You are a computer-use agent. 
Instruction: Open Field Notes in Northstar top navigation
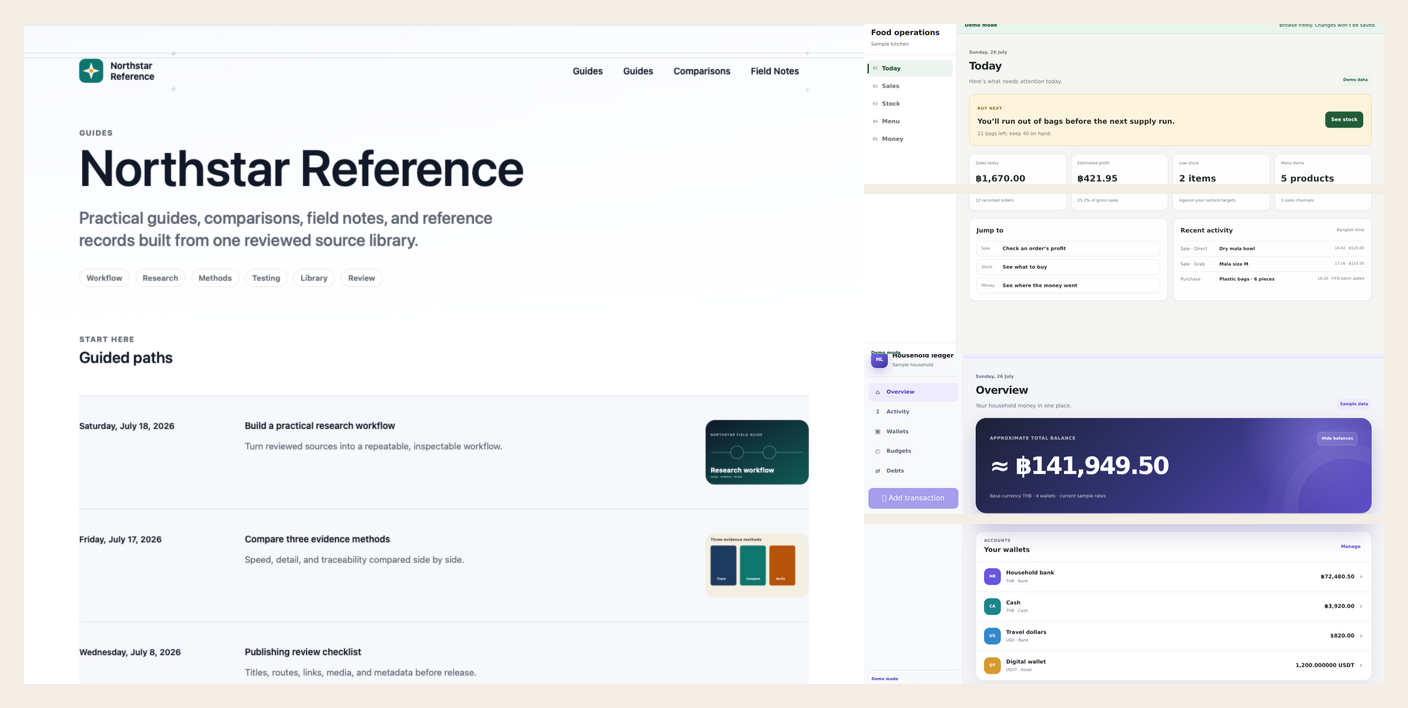point(775,71)
